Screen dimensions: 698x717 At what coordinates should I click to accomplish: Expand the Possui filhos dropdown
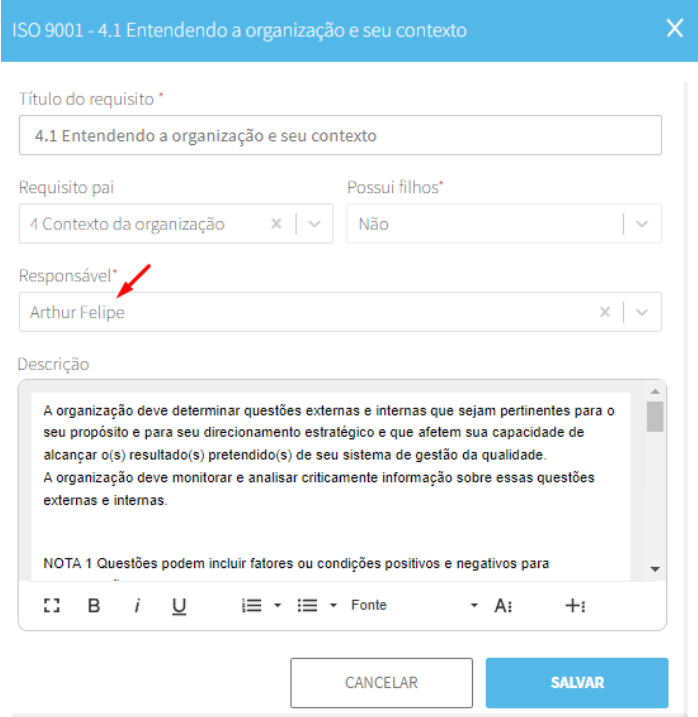tap(642, 224)
